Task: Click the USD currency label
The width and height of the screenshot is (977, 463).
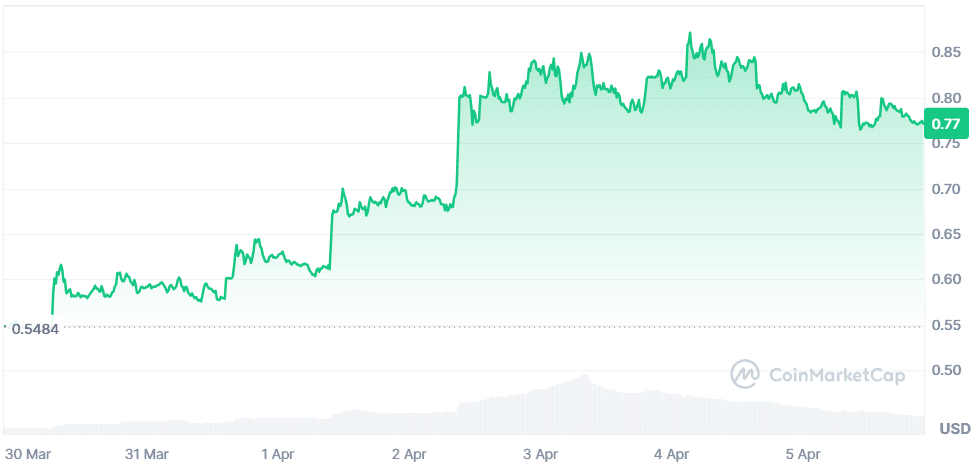Action: [x=954, y=429]
